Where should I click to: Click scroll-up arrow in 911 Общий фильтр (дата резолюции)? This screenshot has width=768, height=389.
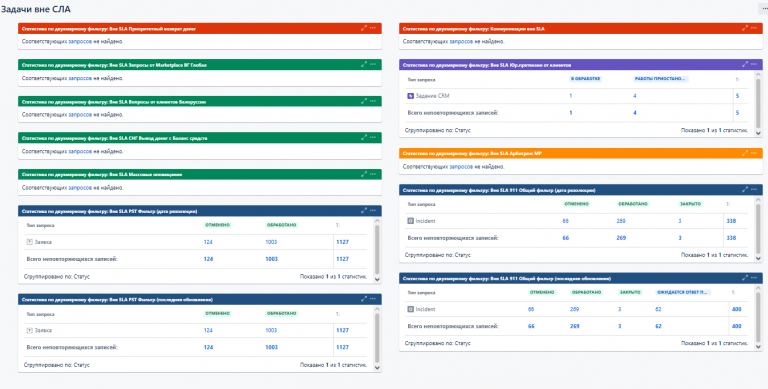[x=758, y=198]
